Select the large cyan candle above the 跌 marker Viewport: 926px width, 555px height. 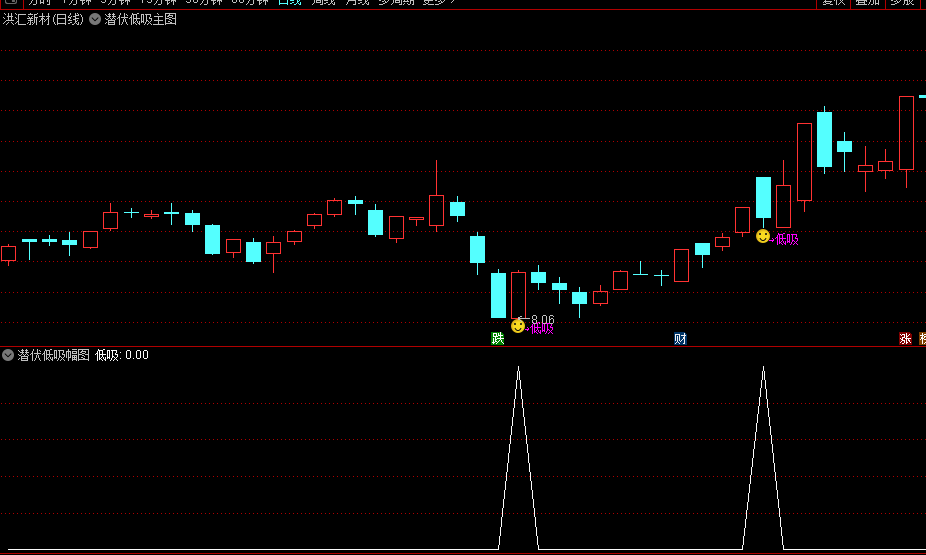click(498, 295)
